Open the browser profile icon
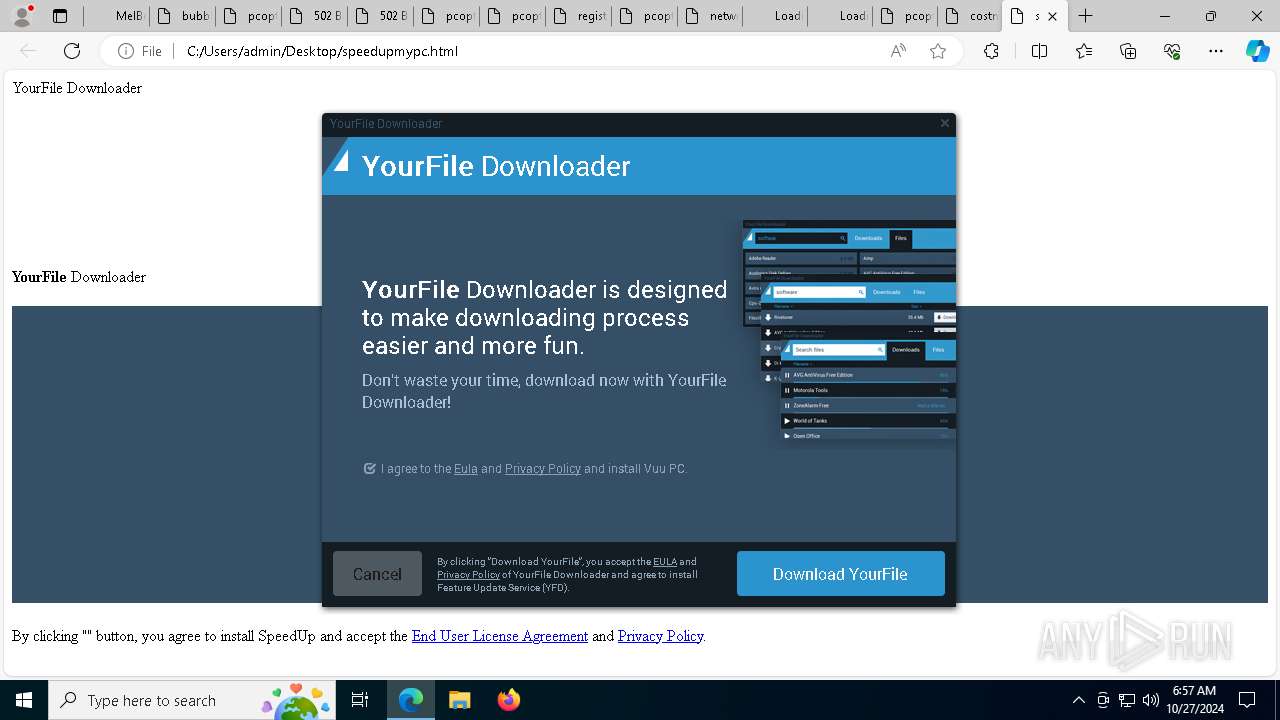This screenshot has width=1280, height=720. 22,16
